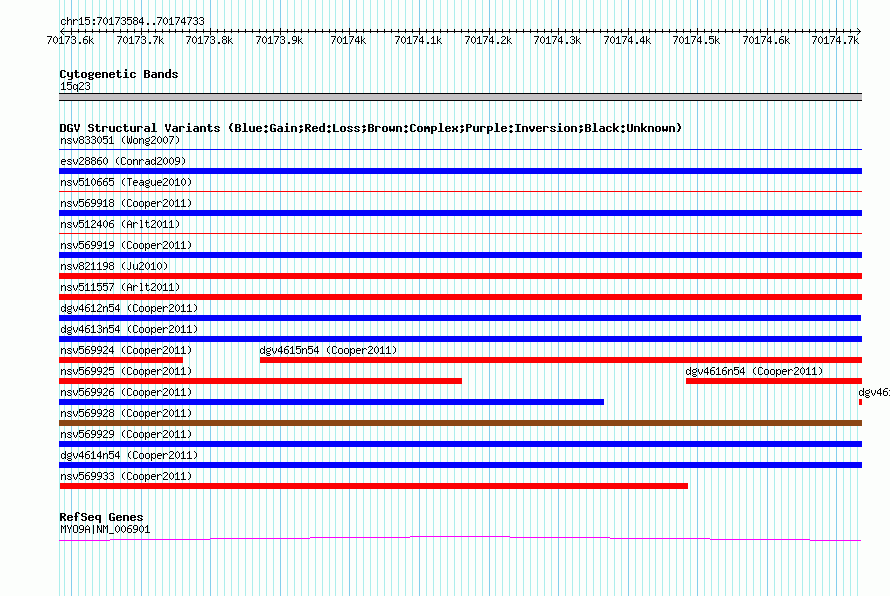The image size is (890, 596).
Task: Open dgv4616n54 (Cooper2011) label
Action: click(x=754, y=371)
